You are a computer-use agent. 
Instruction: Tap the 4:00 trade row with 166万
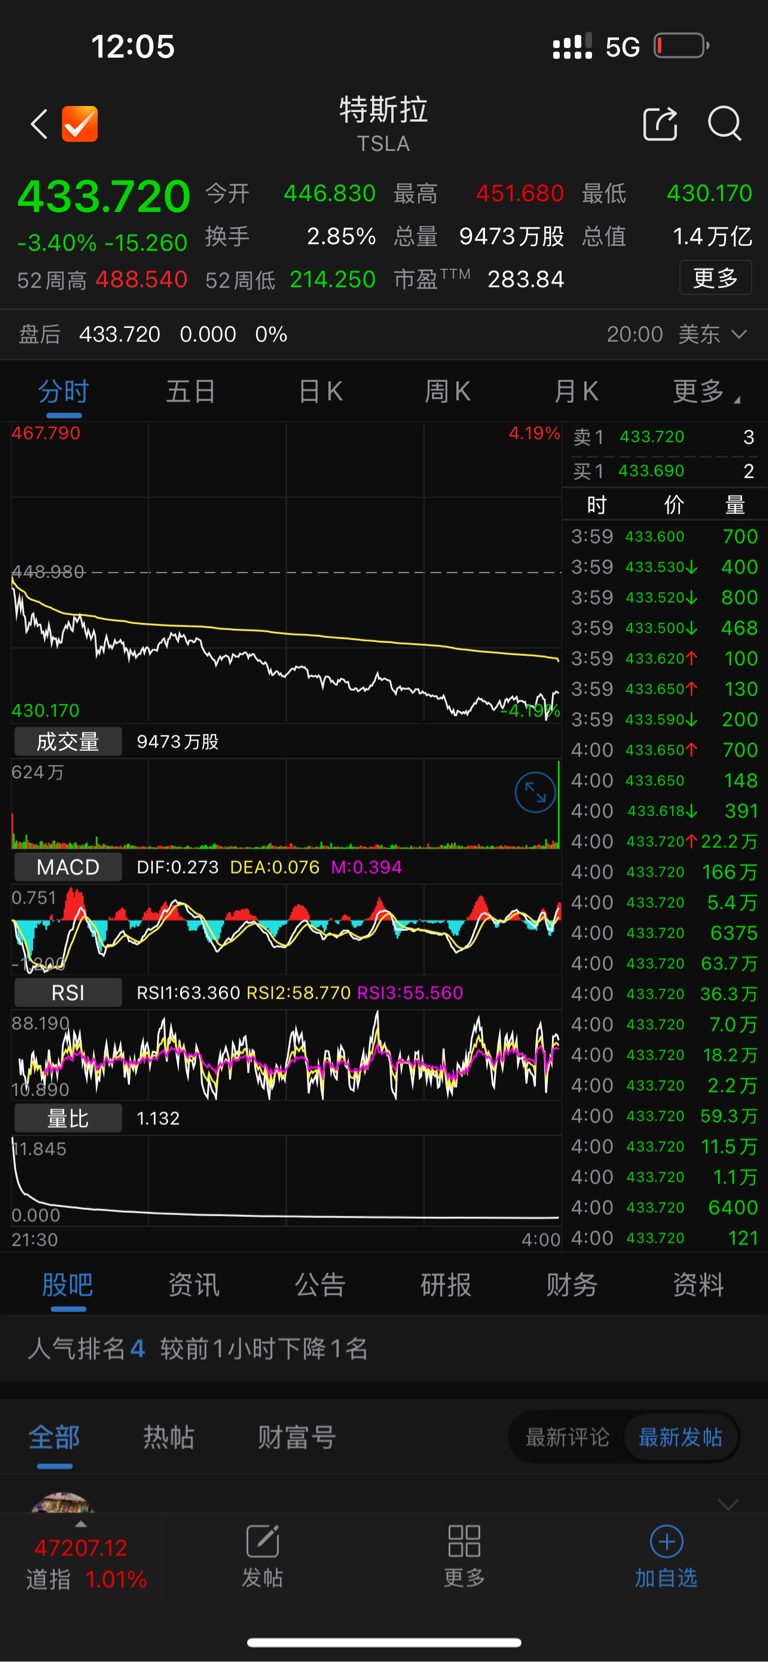[x=664, y=872]
